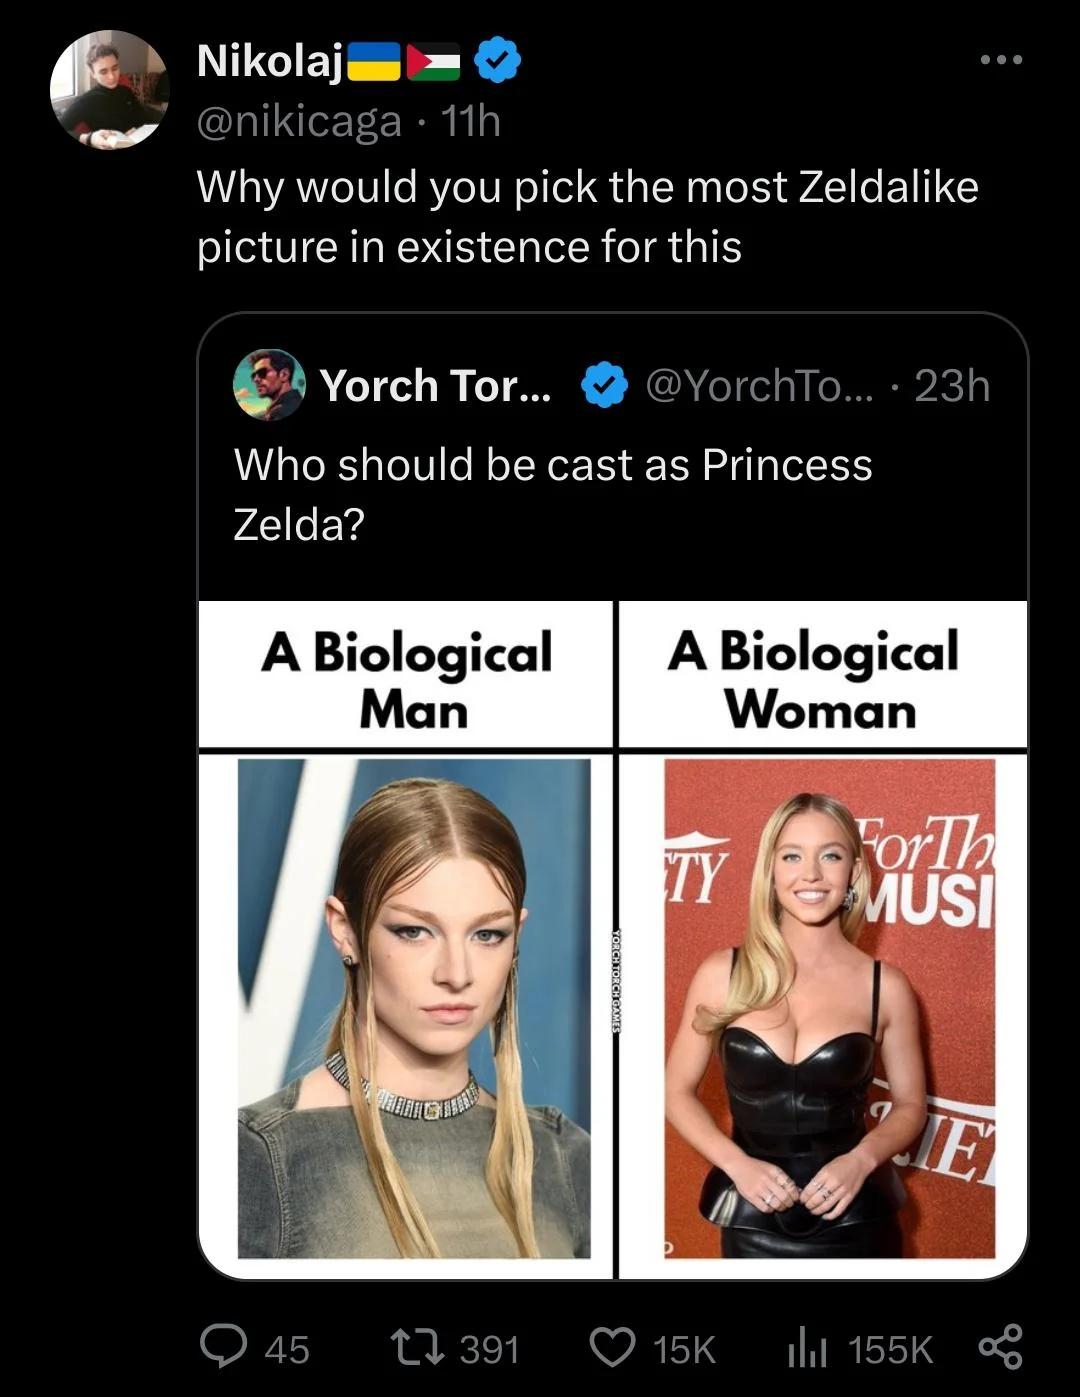Click the reply speech bubble icon
Viewport: 1080px width, 1397px height.
[x=226, y=1347]
